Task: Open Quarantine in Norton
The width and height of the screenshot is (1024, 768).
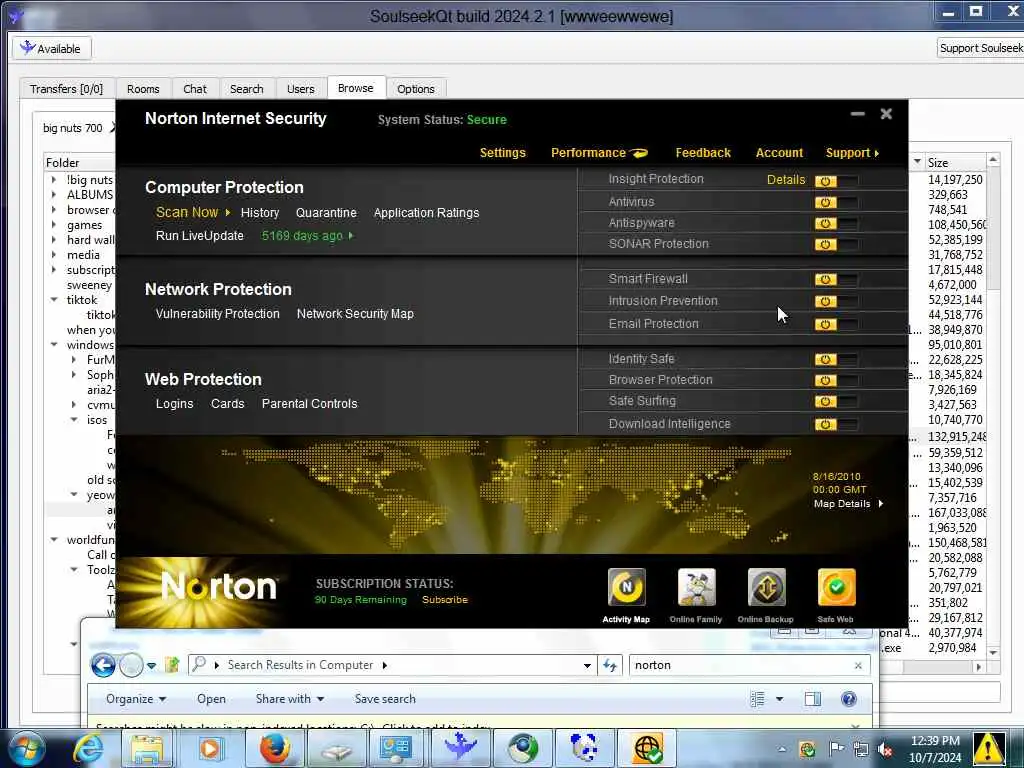Action: [326, 213]
